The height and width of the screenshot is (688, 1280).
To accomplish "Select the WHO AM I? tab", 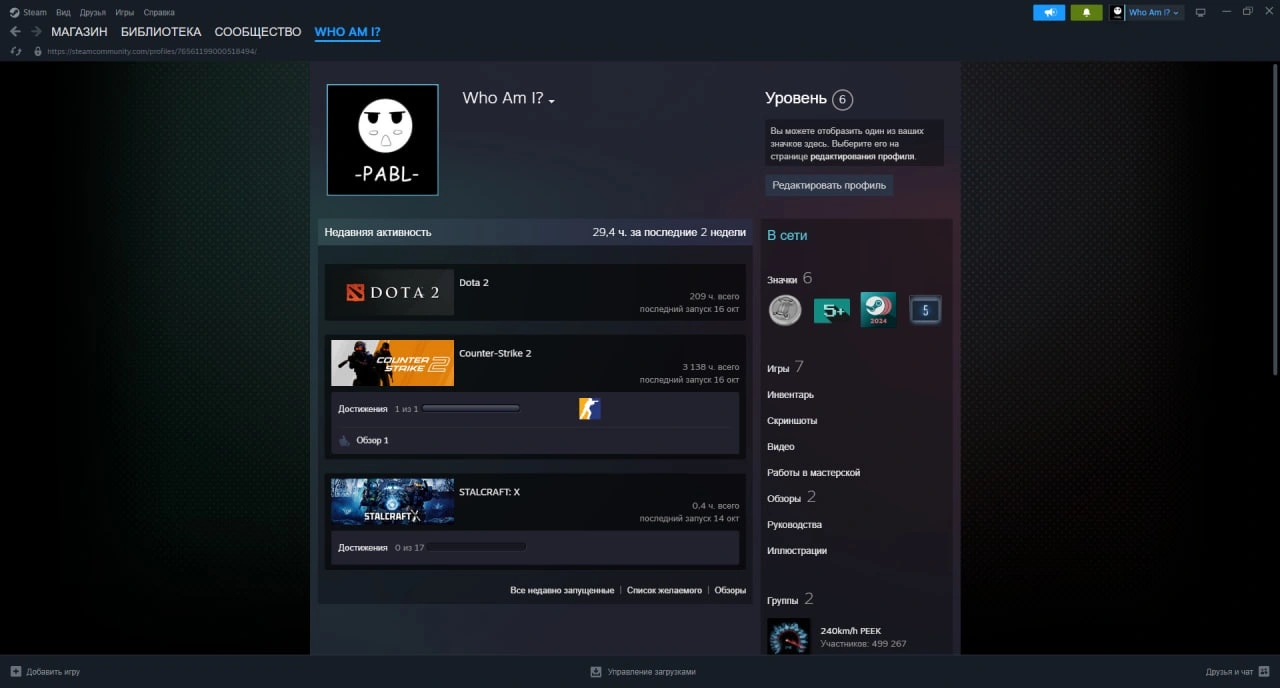I will [x=347, y=32].
